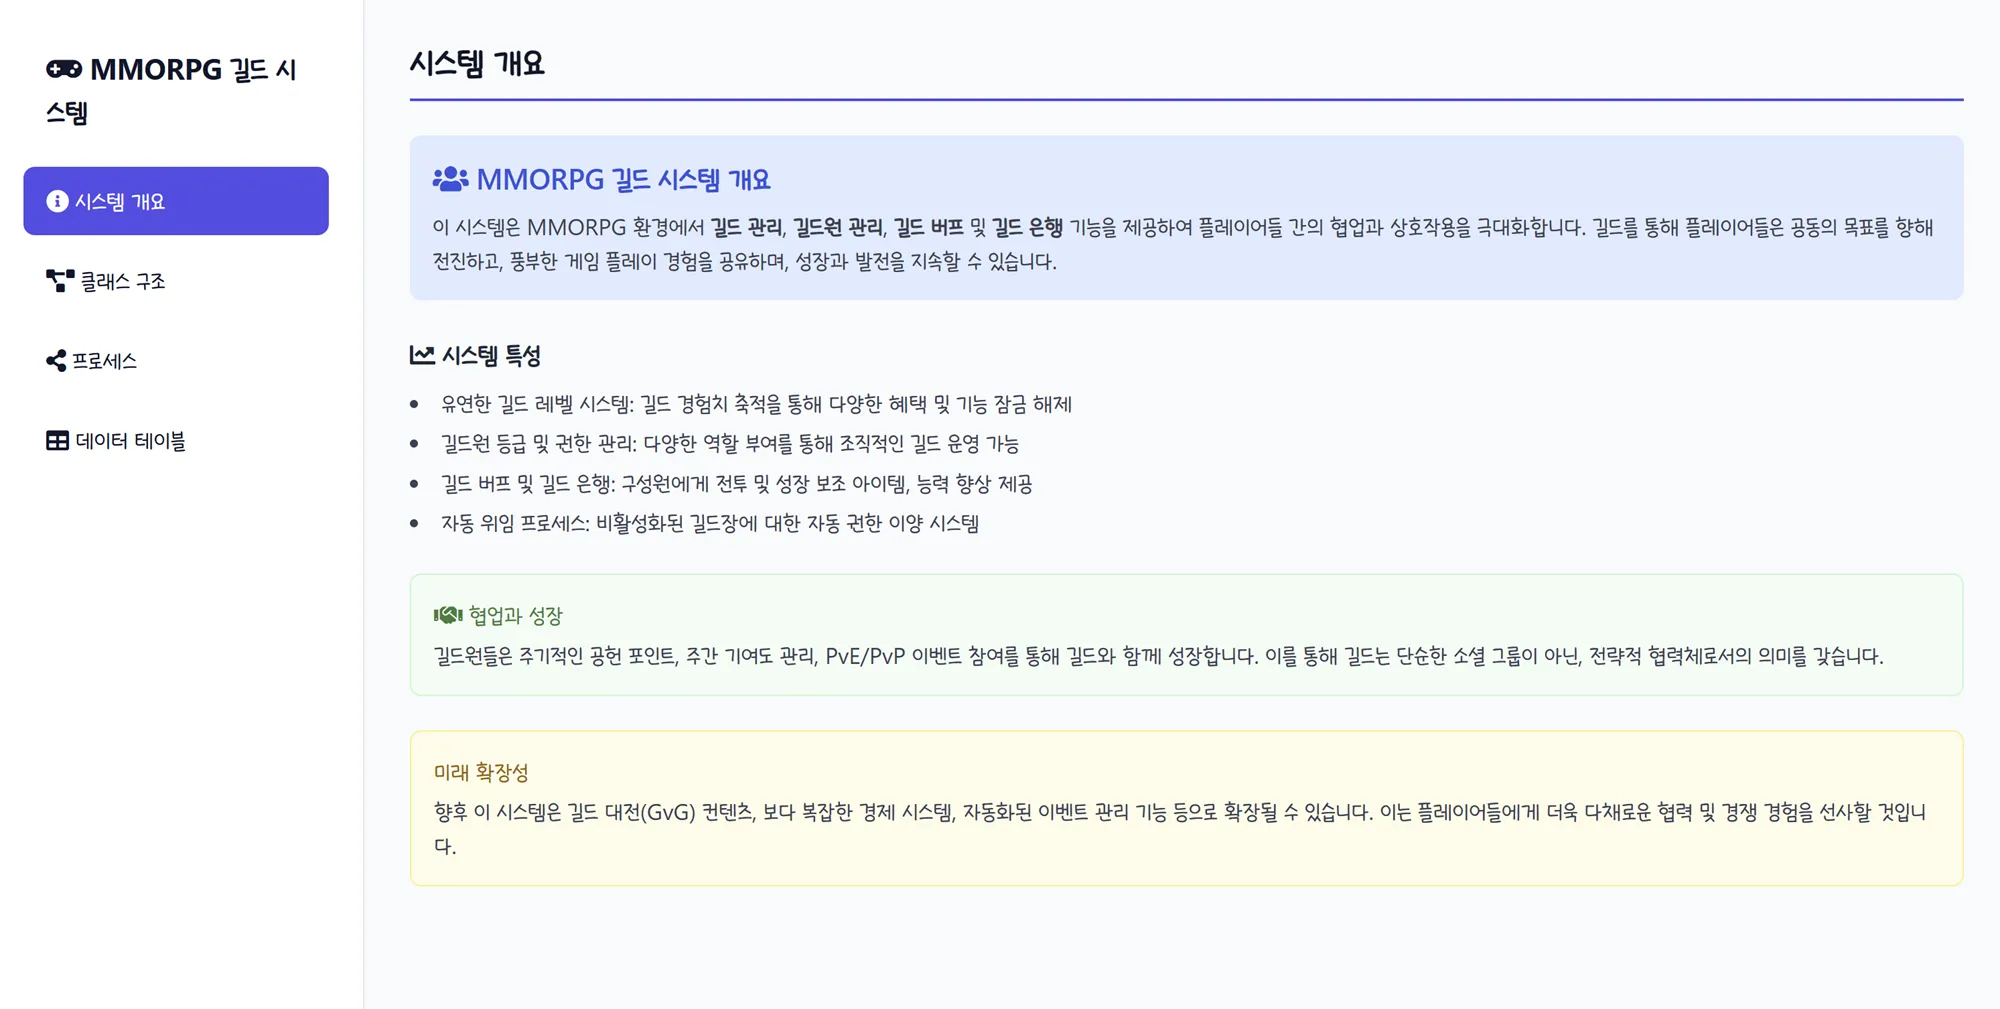Viewport: 2000px width, 1009px height.
Task: Click the handshake icon next to 협업과 성장
Action: 449,611
